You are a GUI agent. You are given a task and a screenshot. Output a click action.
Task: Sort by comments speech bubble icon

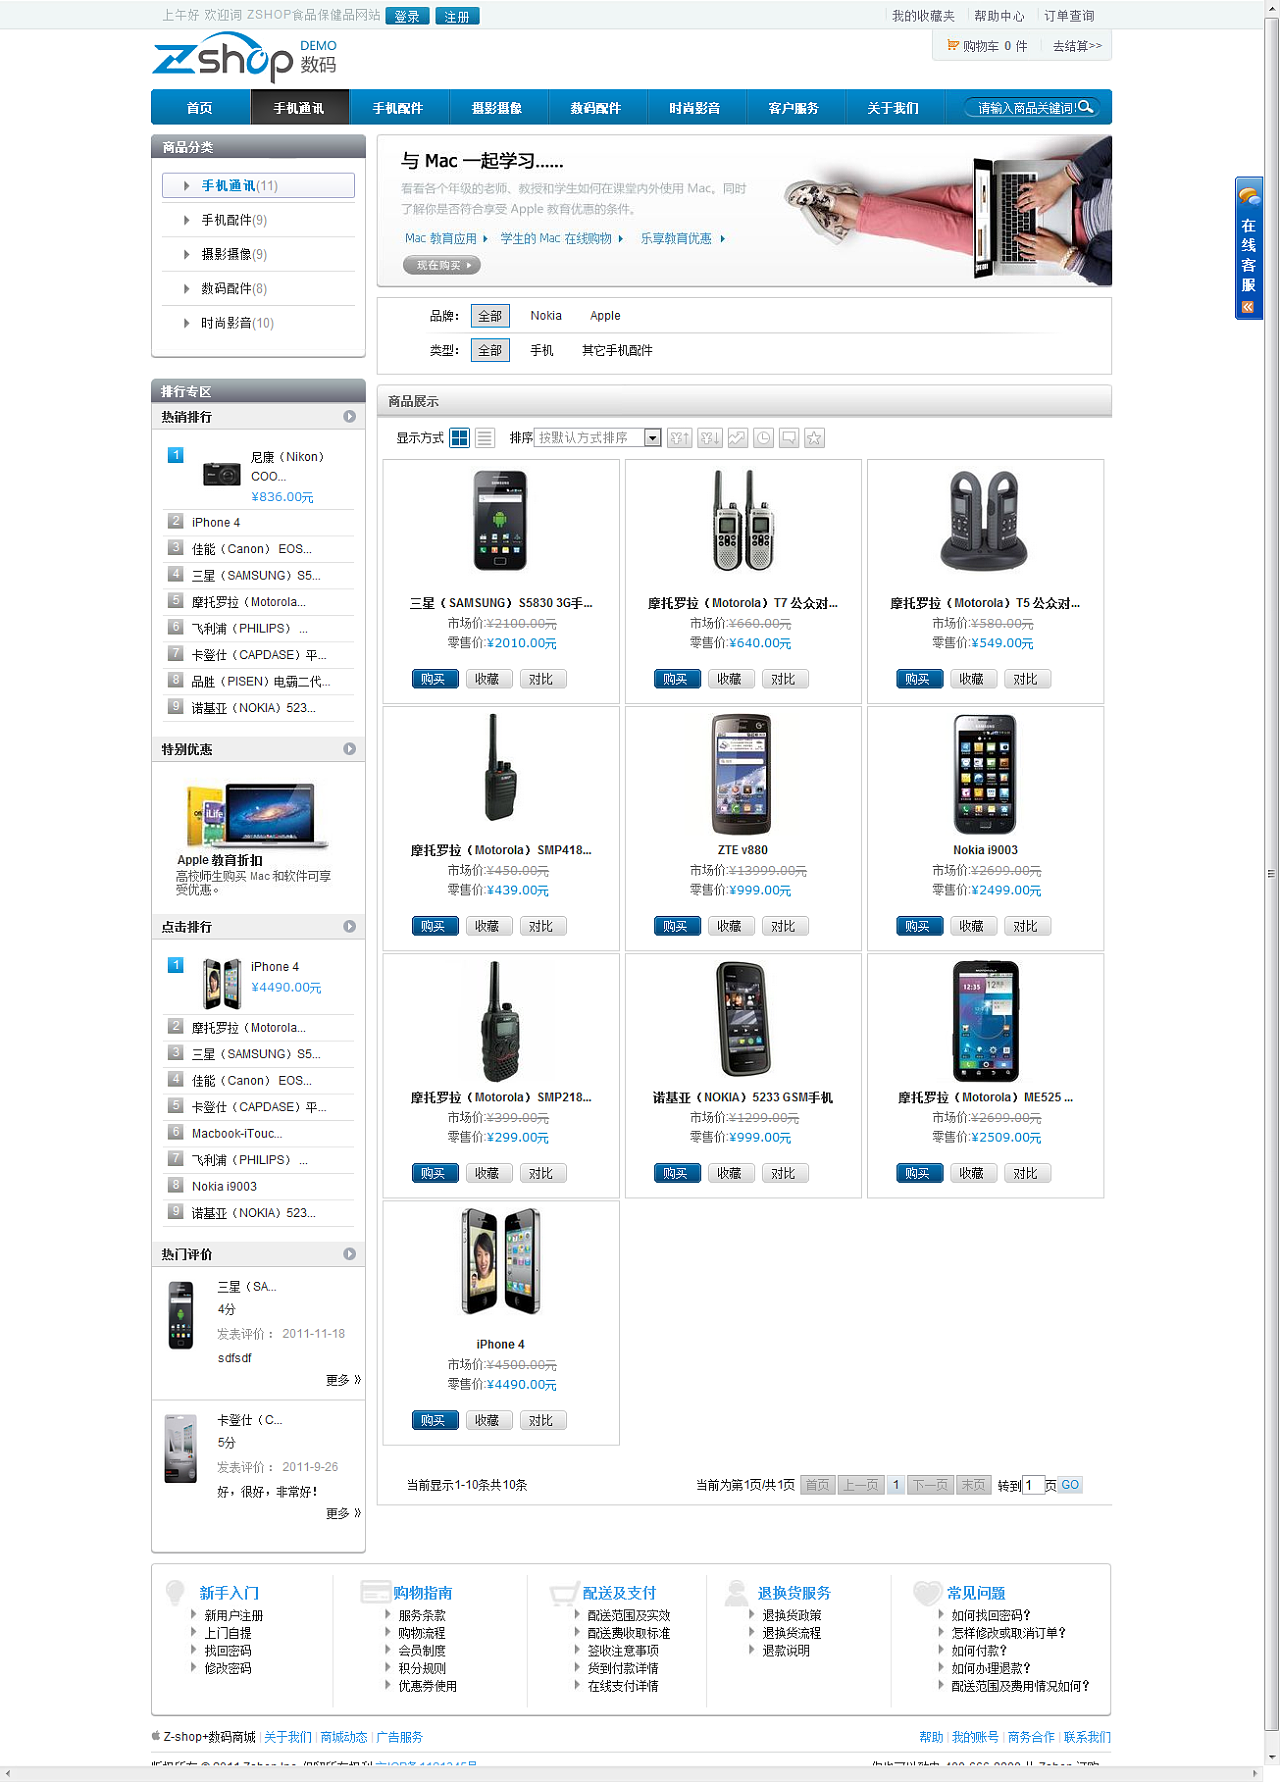789,438
